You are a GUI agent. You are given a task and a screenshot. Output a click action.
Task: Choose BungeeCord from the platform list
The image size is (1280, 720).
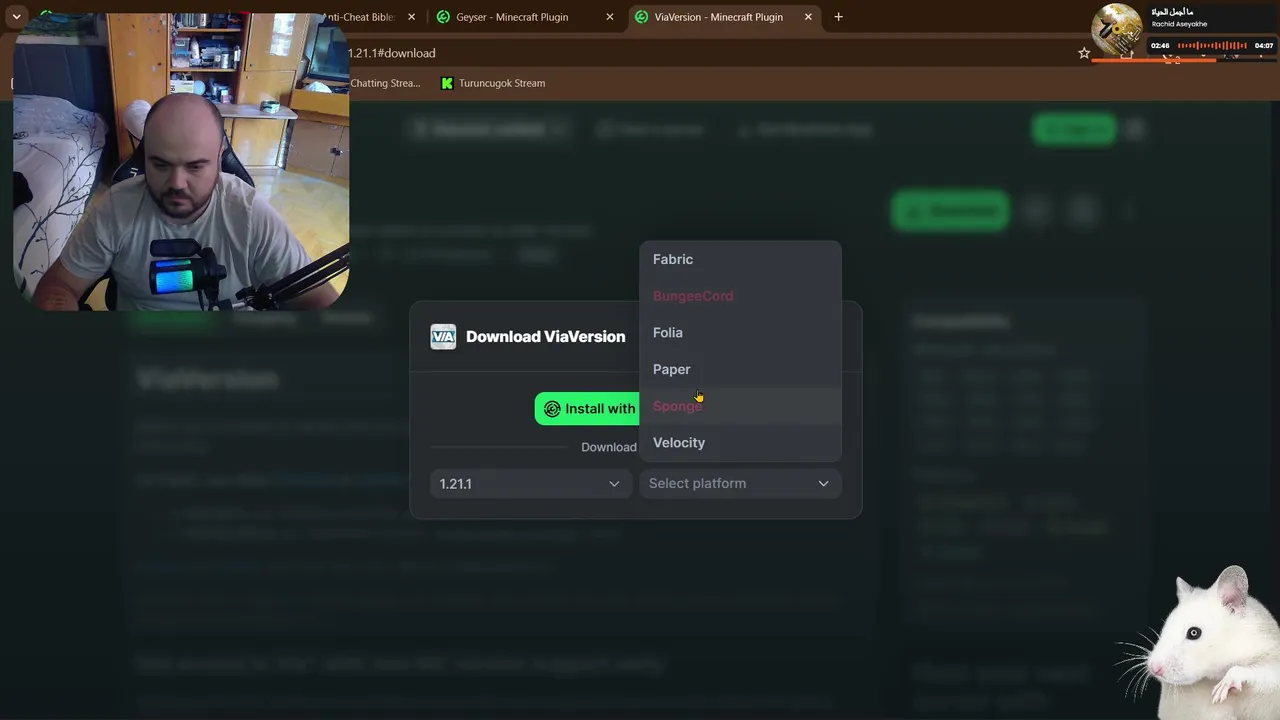(x=740, y=296)
